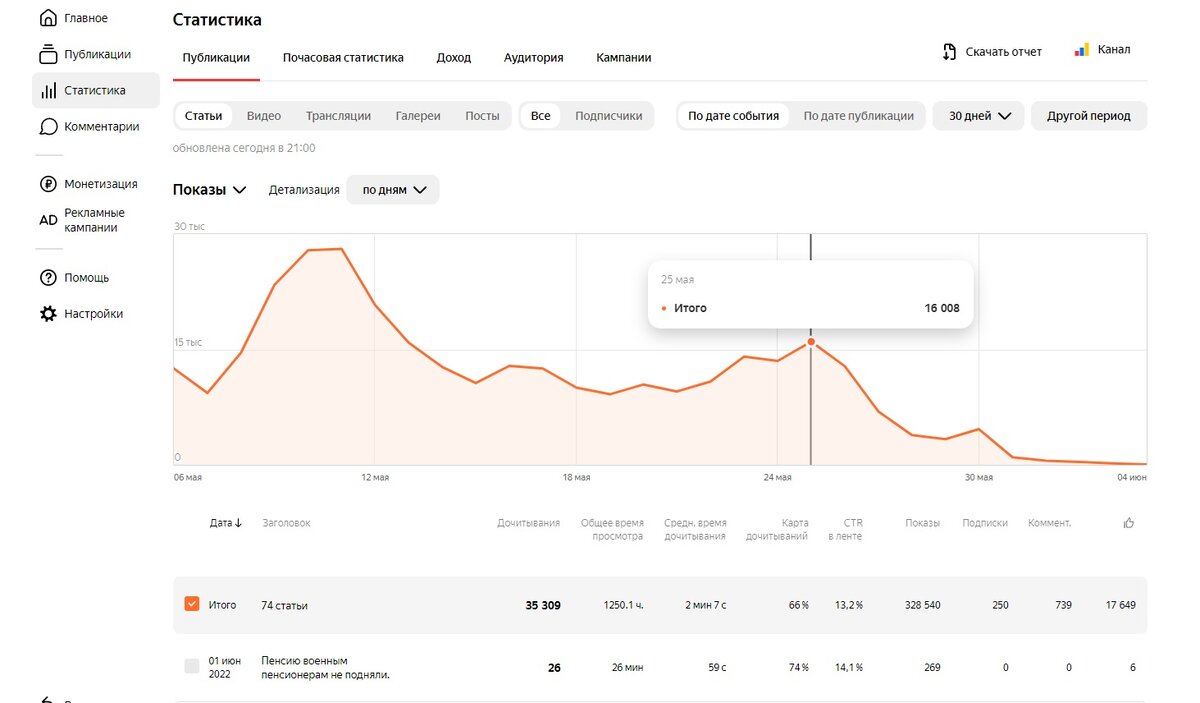Open the по дням detail dropdown

[x=393, y=190]
